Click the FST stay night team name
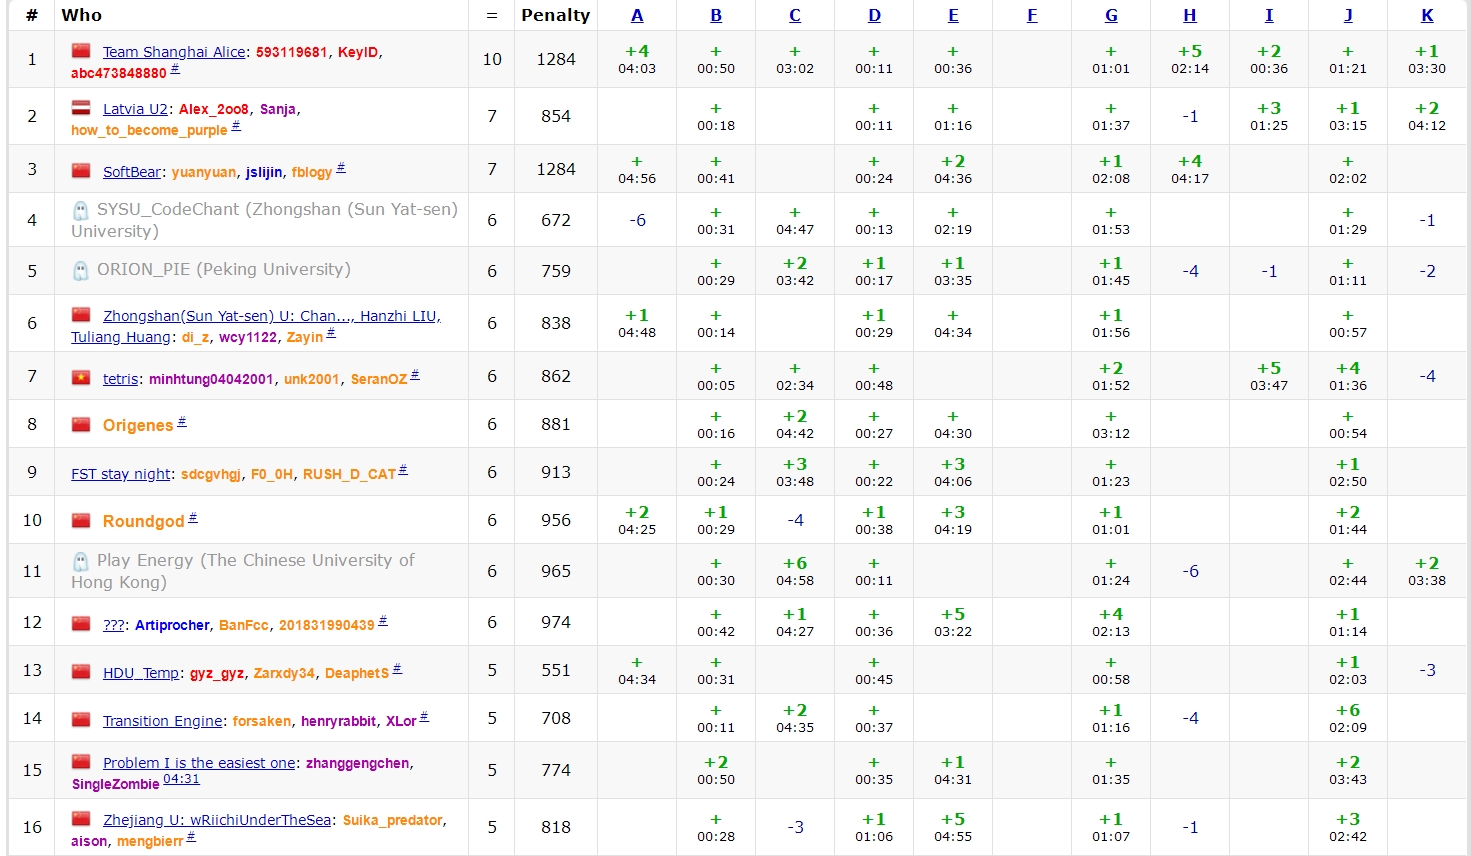 (x=120, y=474)
